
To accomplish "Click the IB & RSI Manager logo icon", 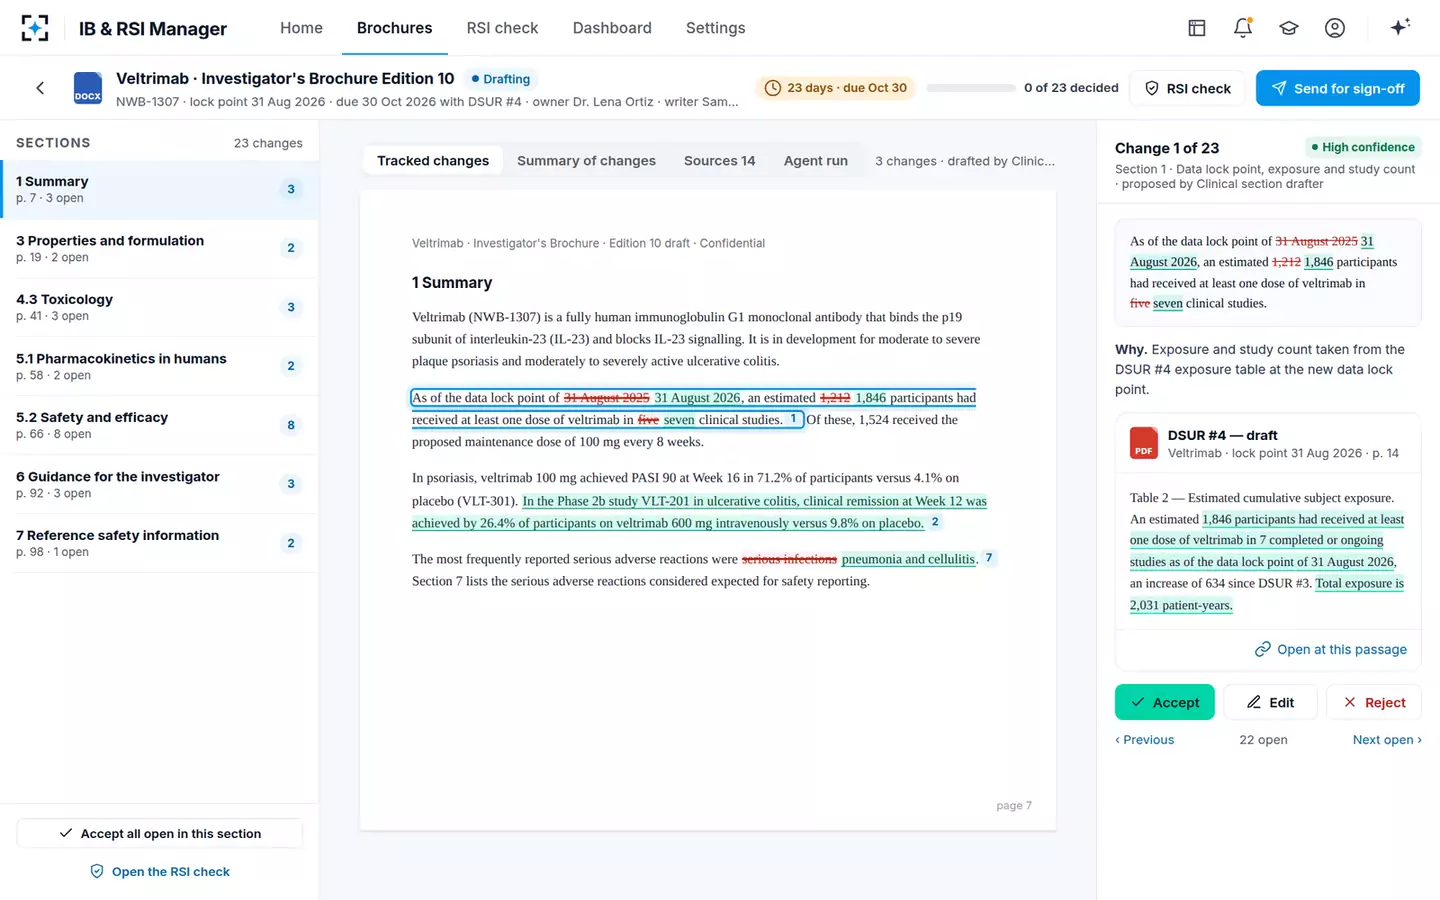I will [35, 28].
